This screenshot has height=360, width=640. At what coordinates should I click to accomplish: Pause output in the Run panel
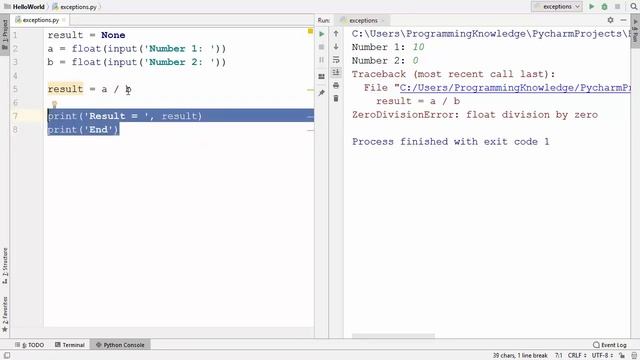coord(322,60)
